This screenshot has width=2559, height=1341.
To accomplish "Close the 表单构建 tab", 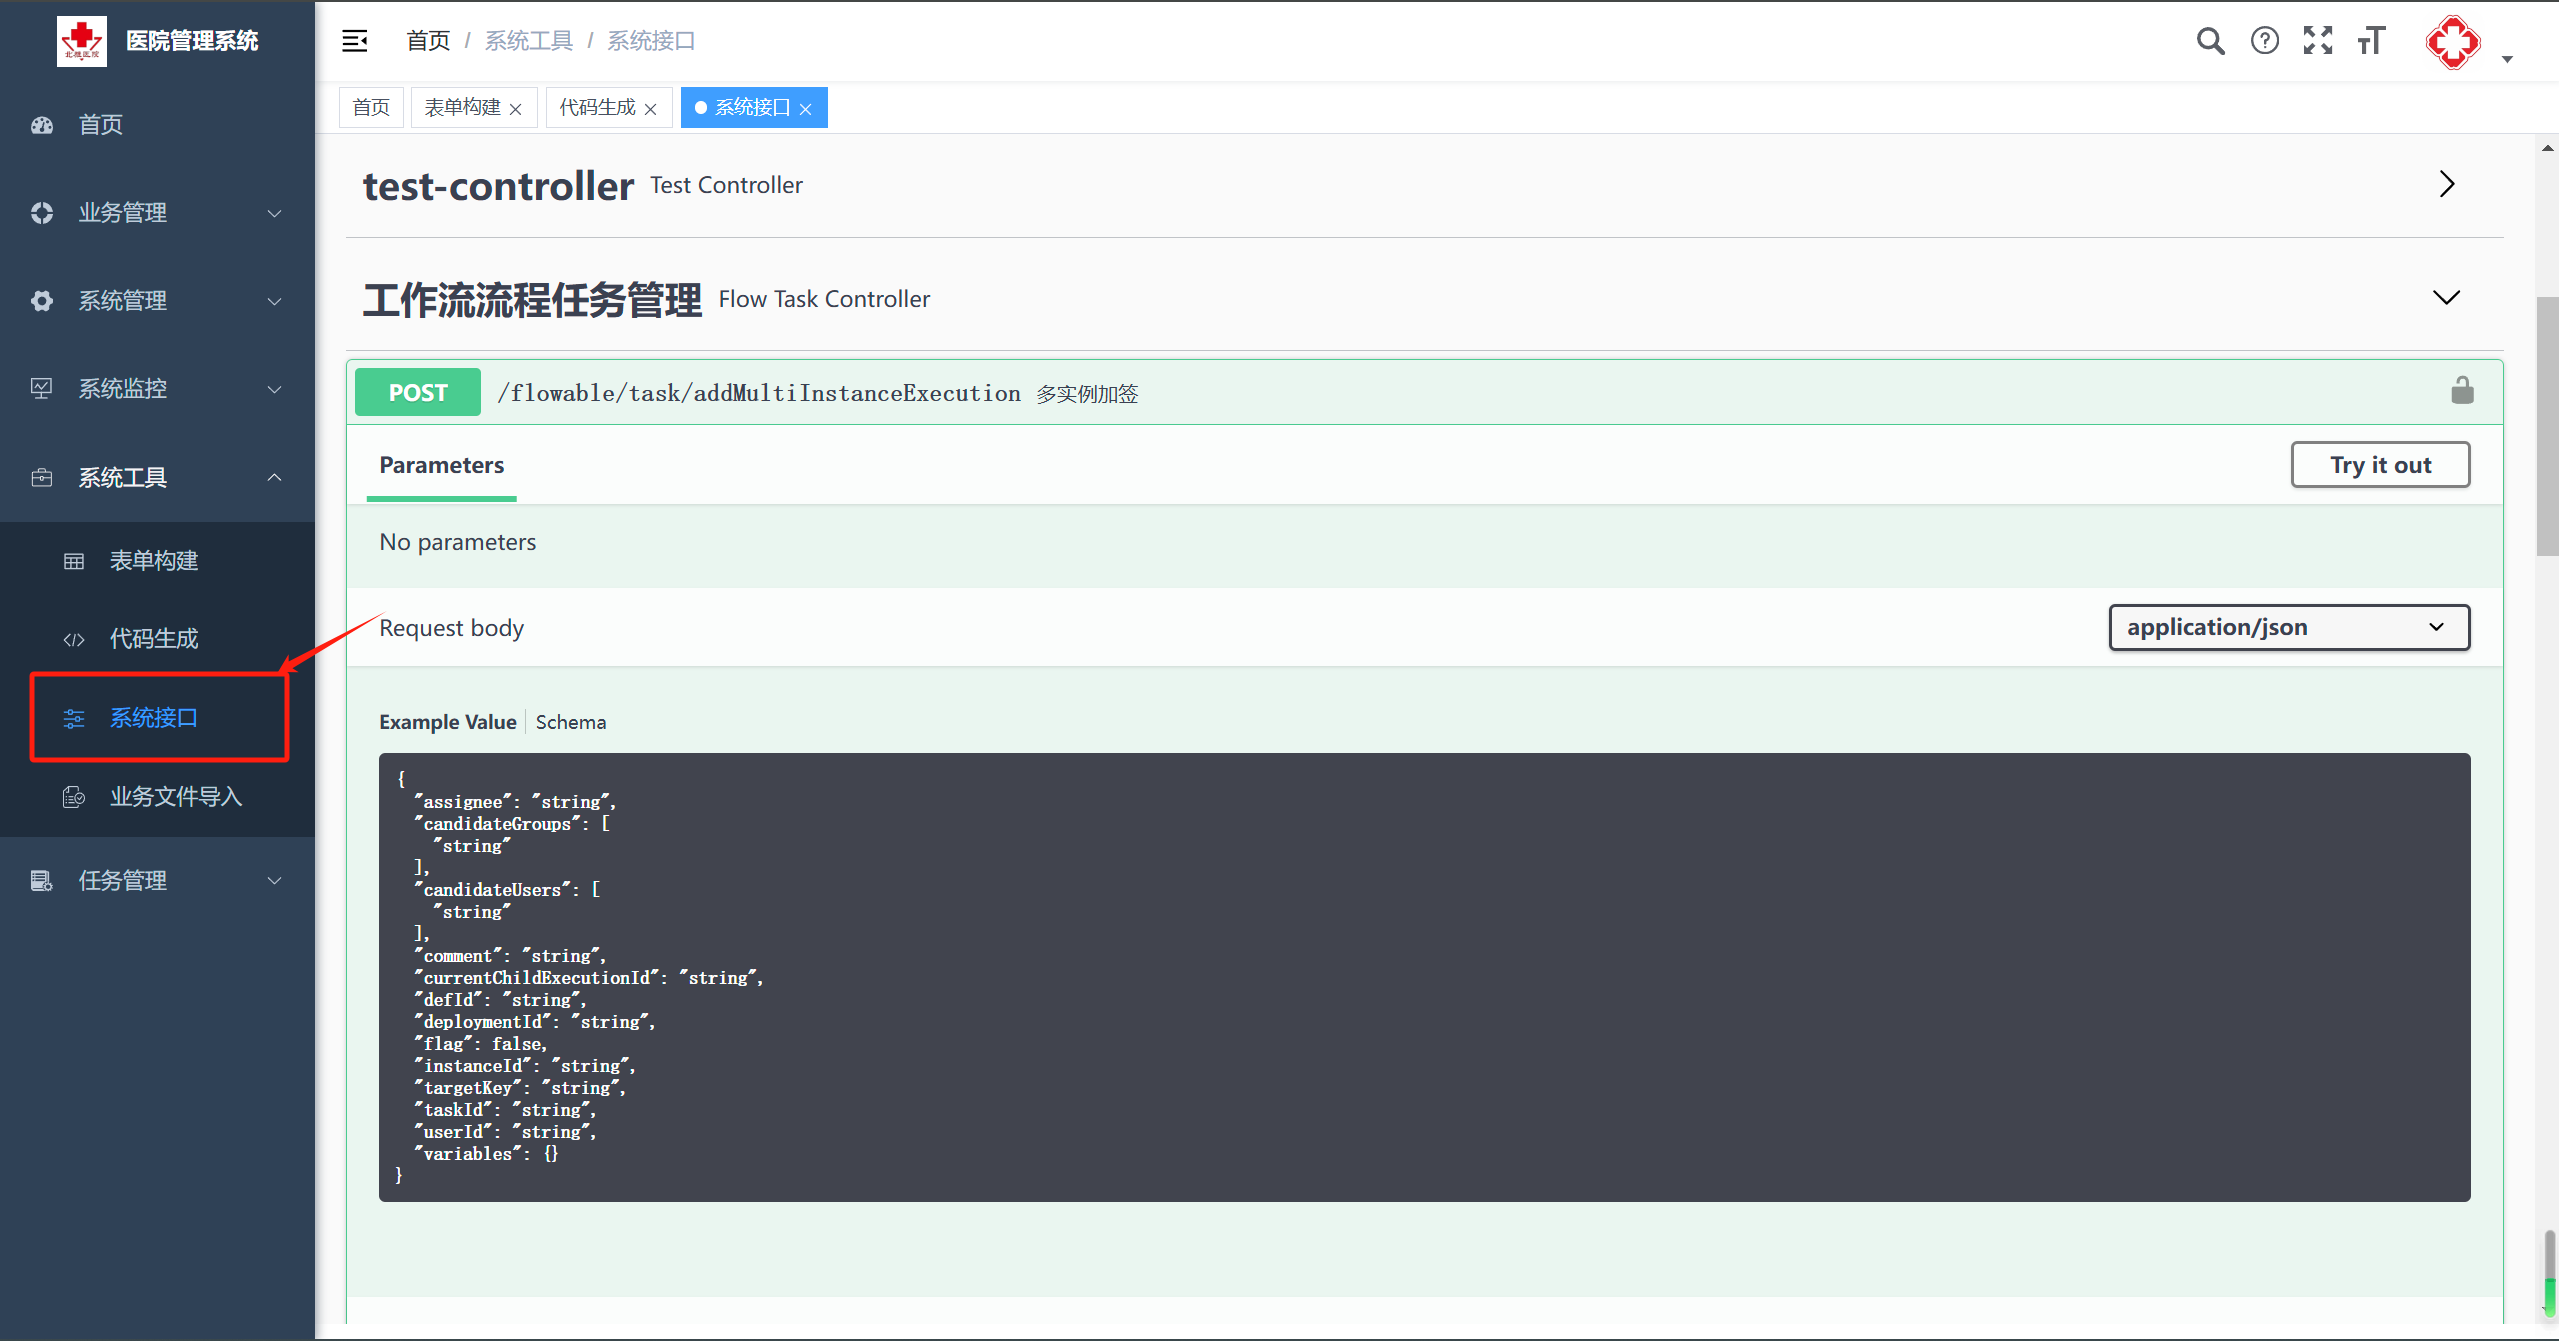I will (516, 109).
